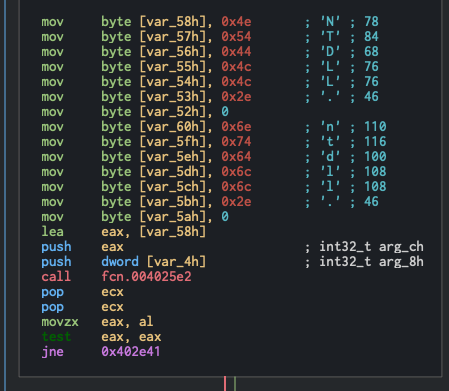
Task: Click the test mnemonic
Action: [56, 337]
